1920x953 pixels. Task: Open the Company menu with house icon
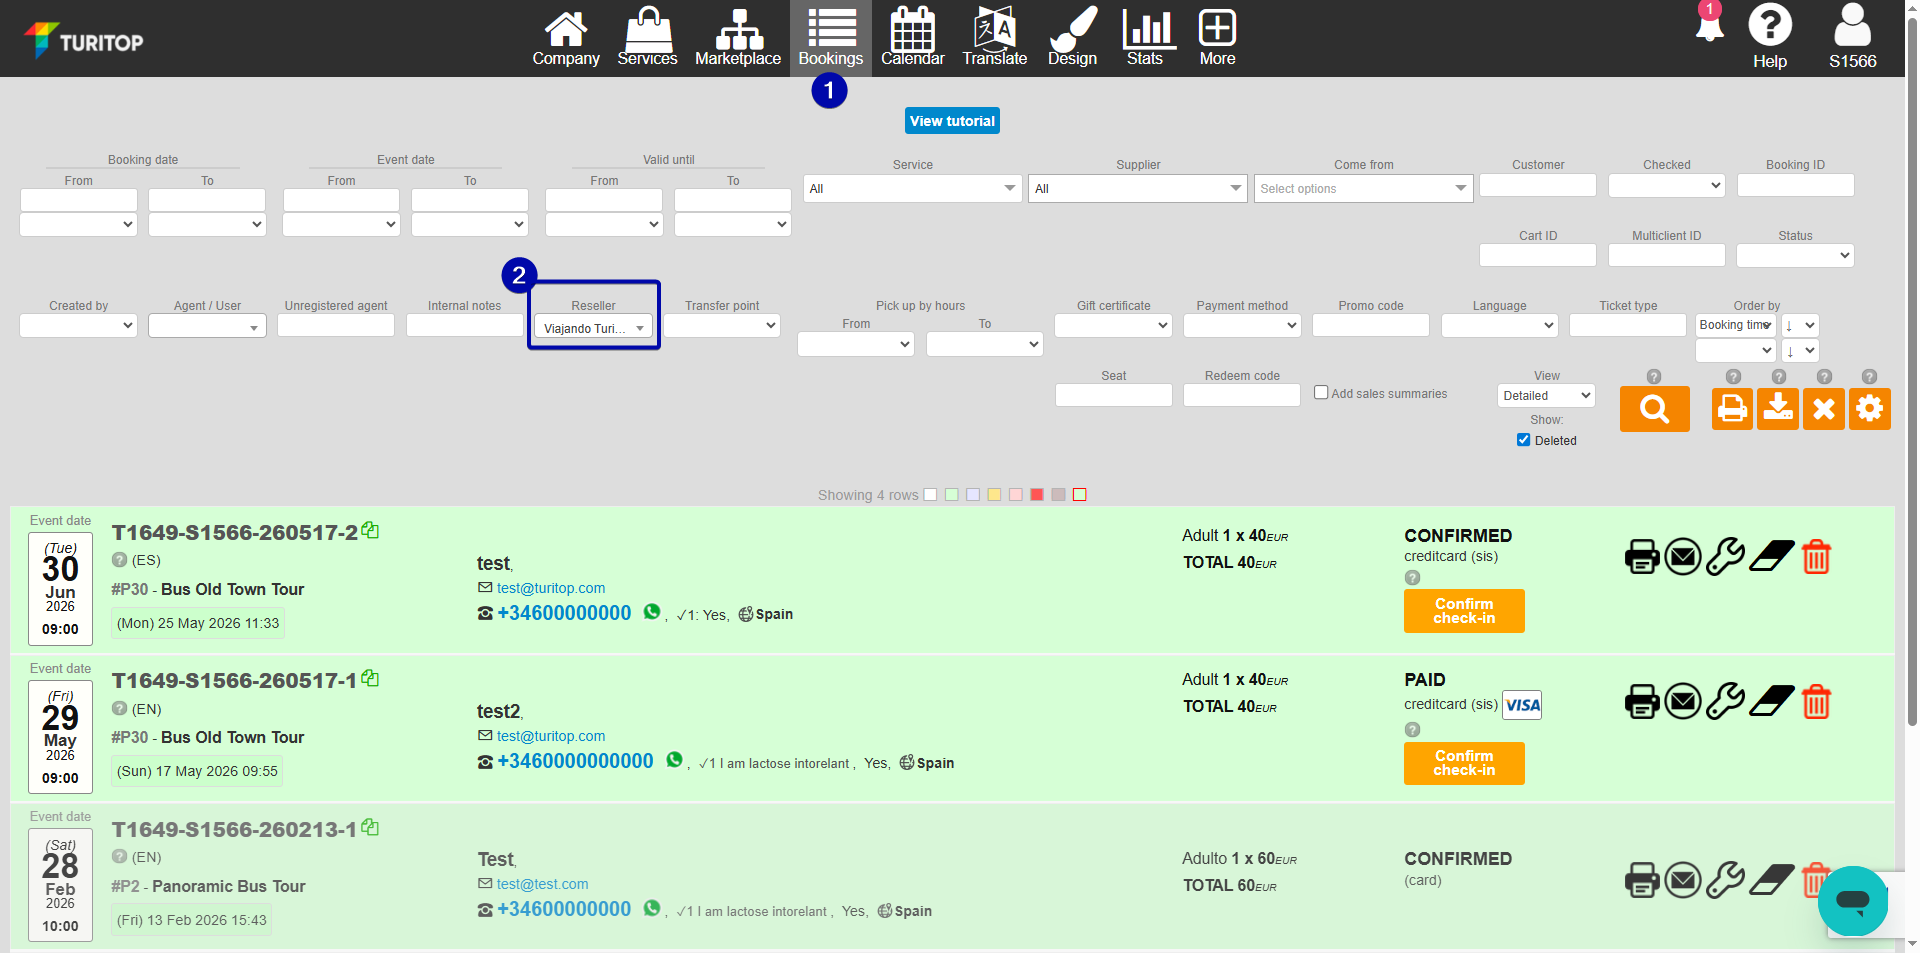click(x=566, y=38)
